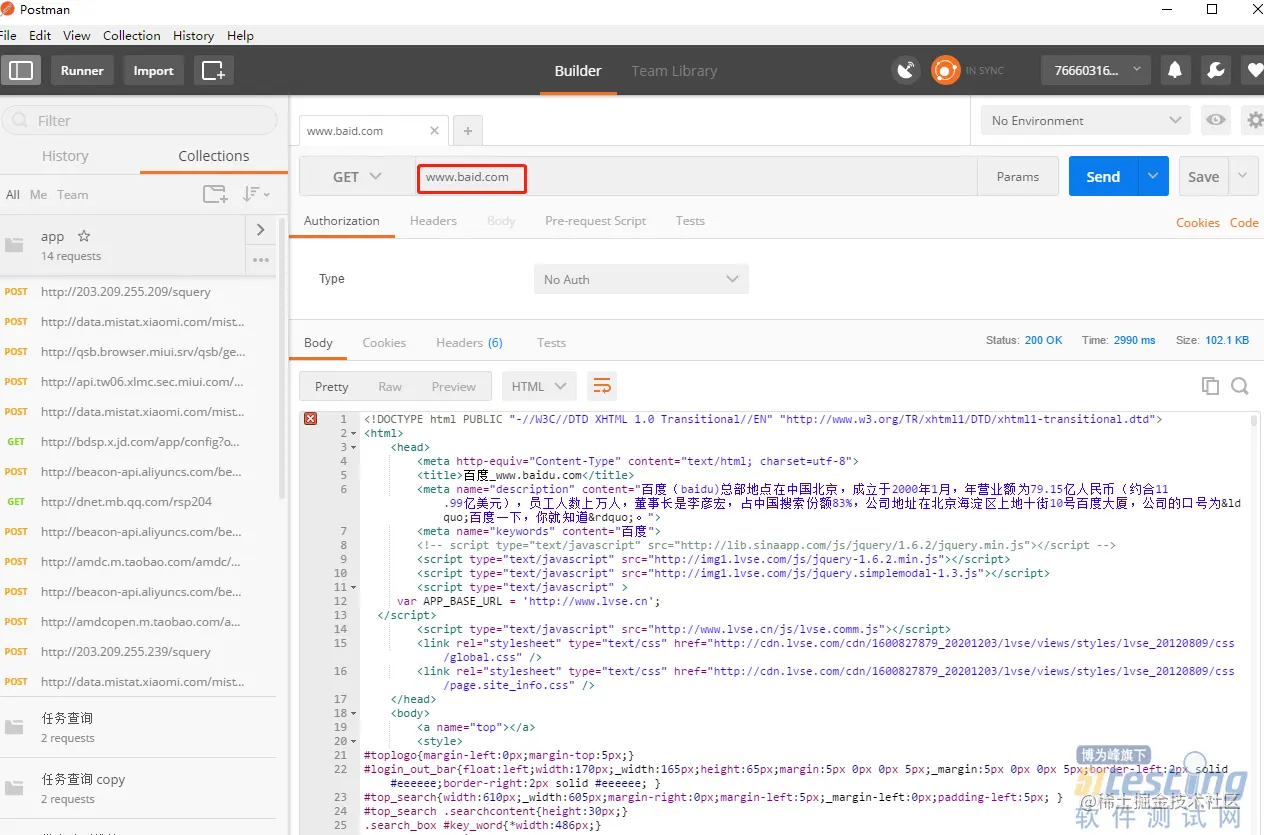Viewport: 1264px width, 835px height.
Task: Open app collection three-dot menu
Action: [x=261, y=260]
